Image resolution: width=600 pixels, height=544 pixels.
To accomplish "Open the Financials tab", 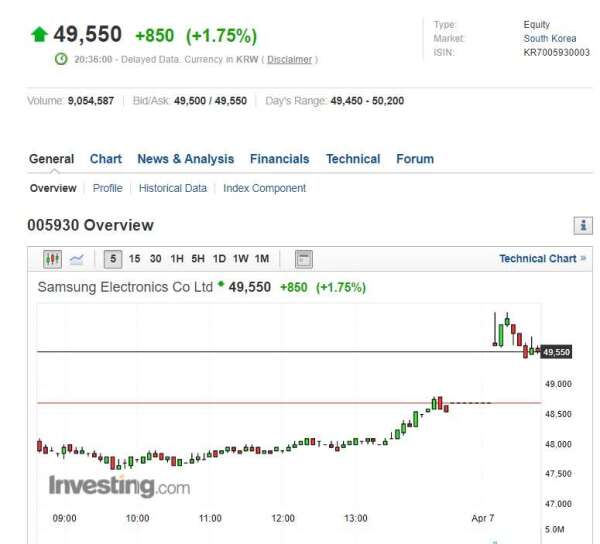I will [279, 159].
